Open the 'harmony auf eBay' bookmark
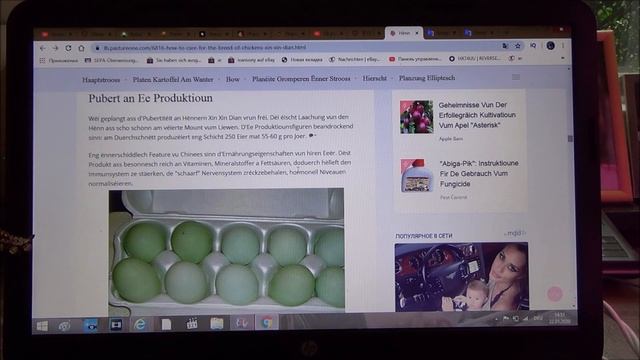Screen dimensions: 640x360 pos(251,60)
